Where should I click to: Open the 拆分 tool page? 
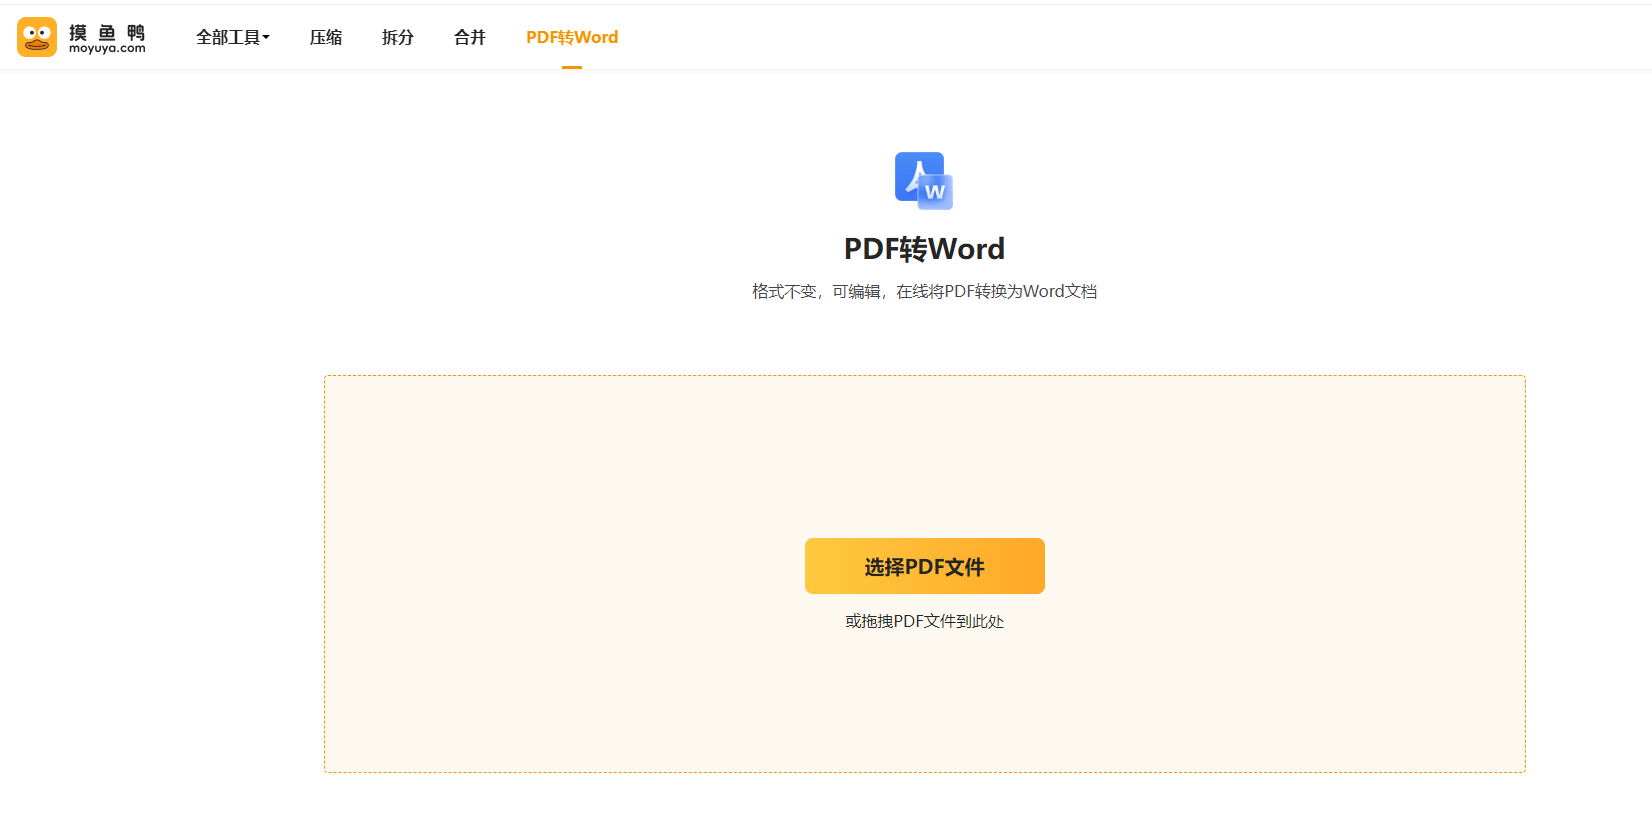click(398, 37)
